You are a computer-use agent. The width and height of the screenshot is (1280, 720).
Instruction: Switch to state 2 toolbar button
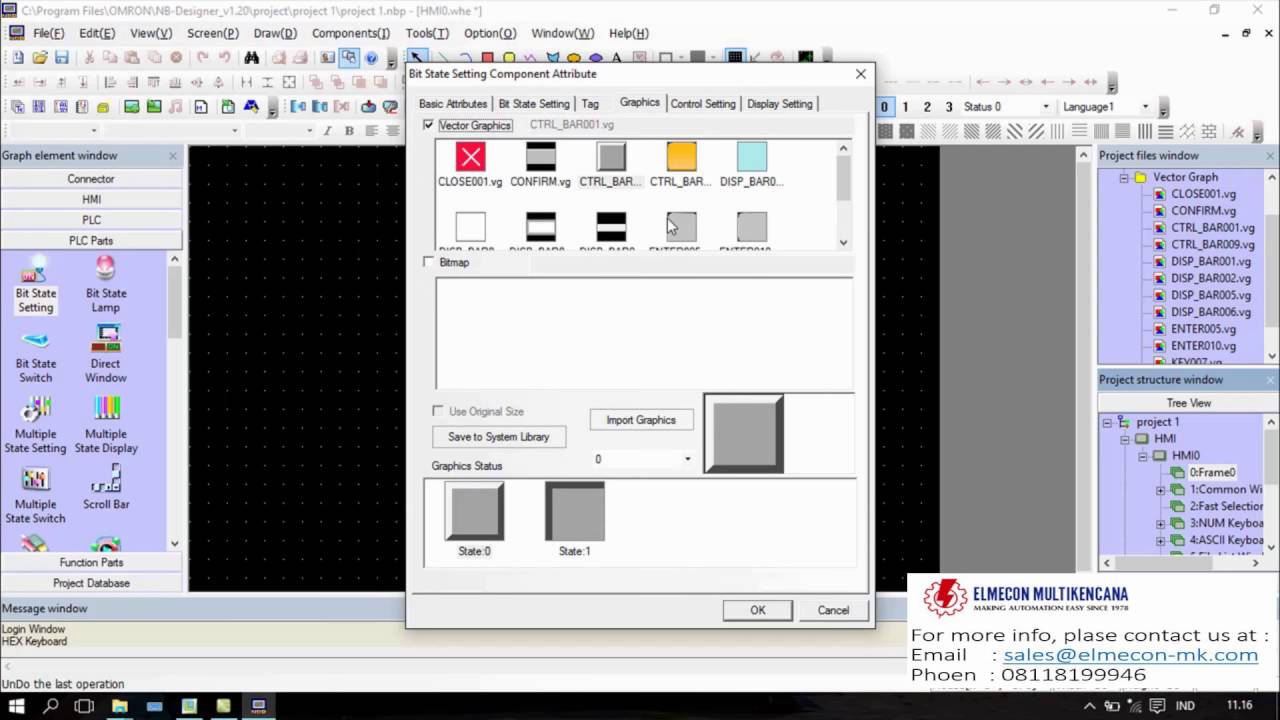[x=927, y=107]
